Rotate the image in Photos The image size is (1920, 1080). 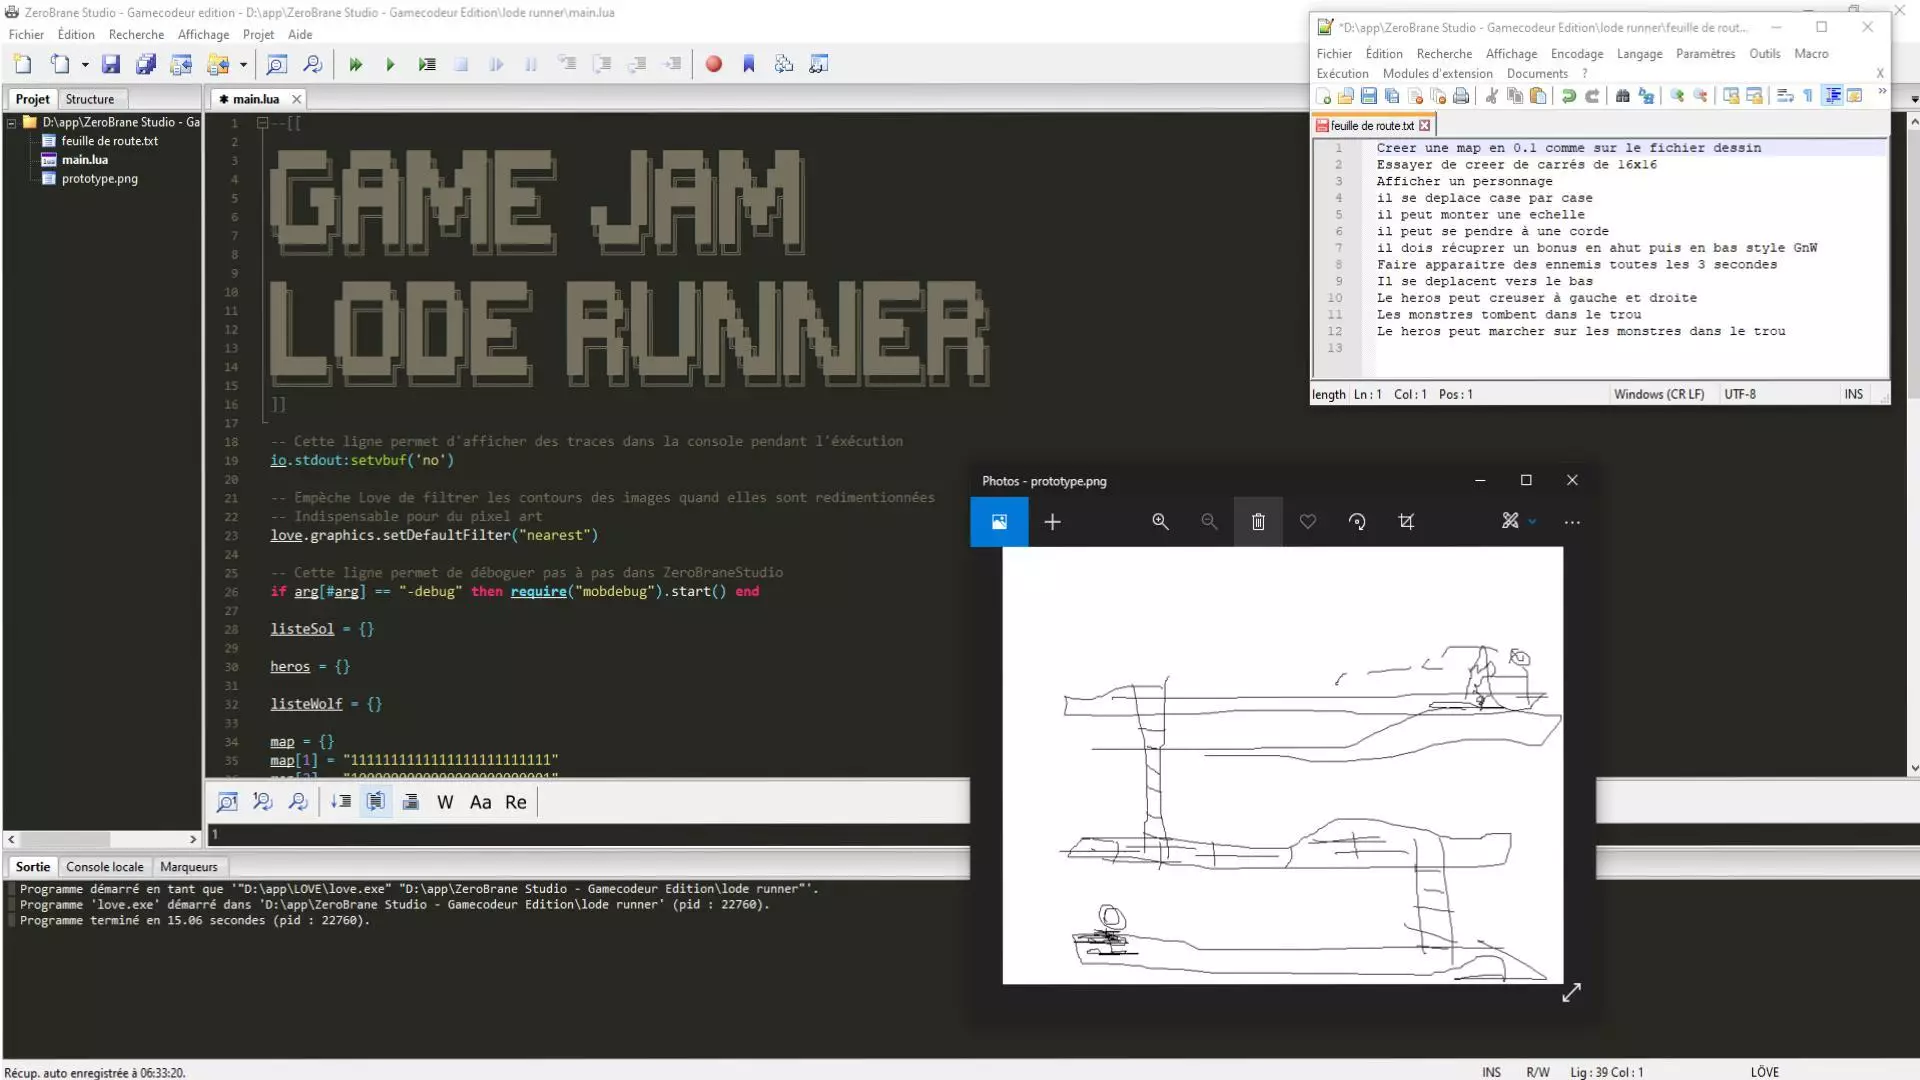point(1356,522)
